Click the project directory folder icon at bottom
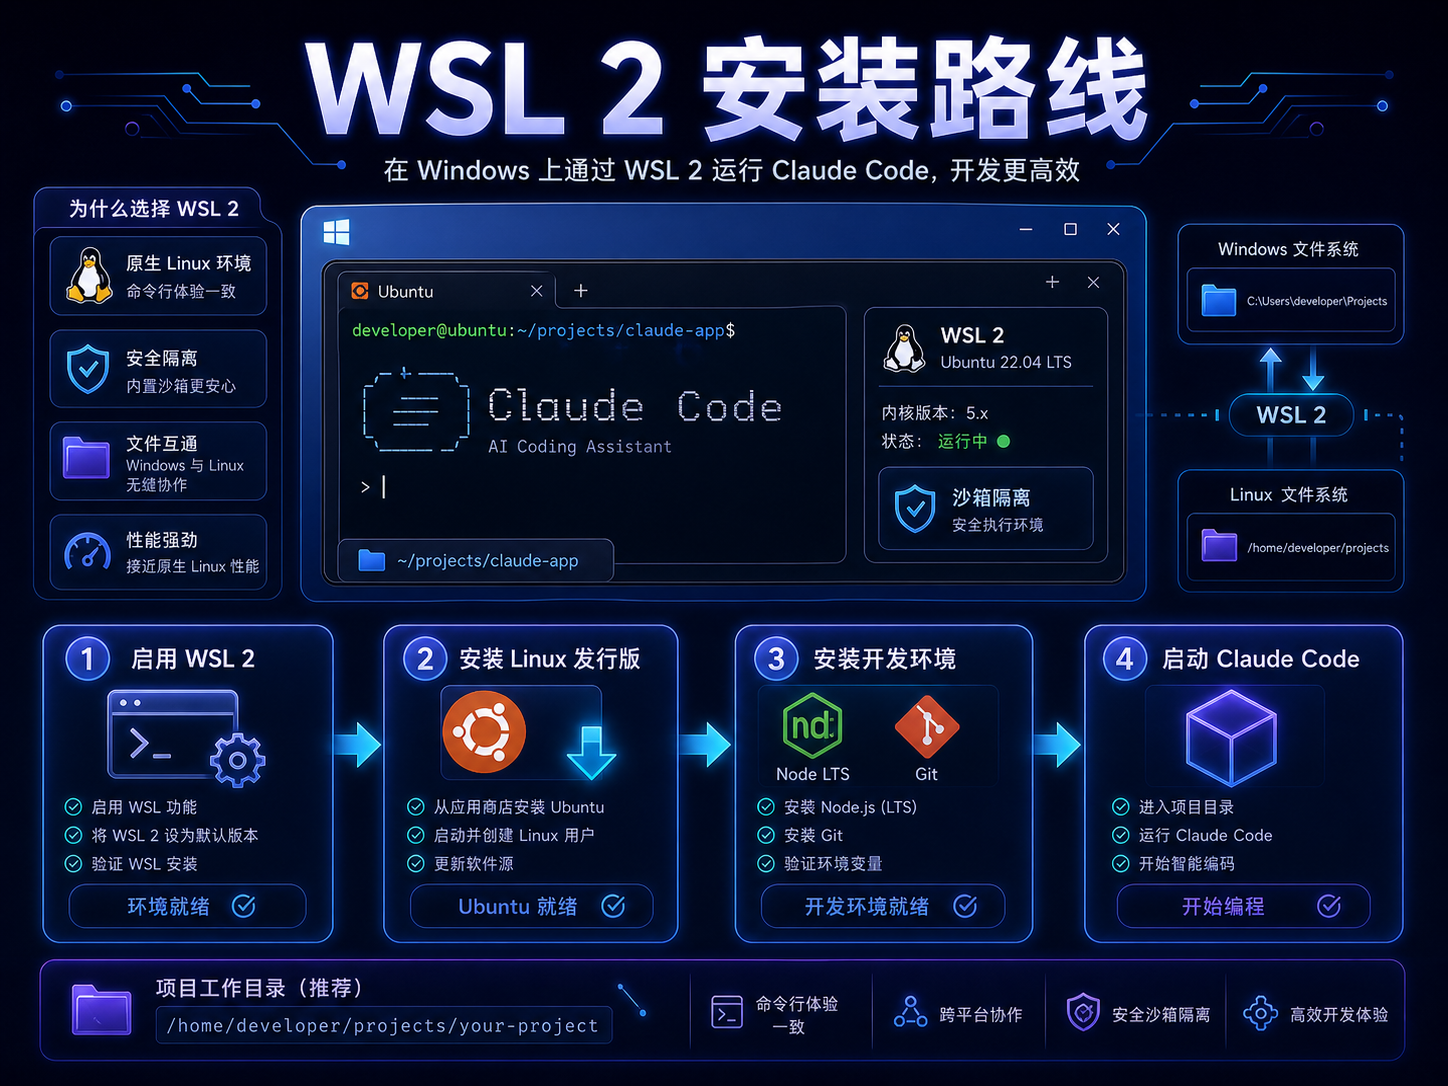The height and width of the screenshot is (1086, 1448). [x=102, y=1009]
